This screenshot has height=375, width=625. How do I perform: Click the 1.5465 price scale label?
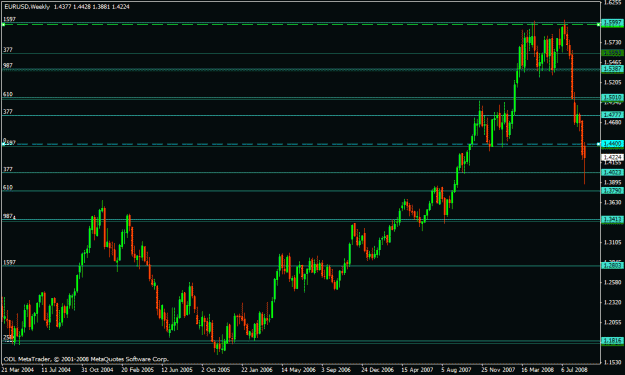(x=613, y=62)
